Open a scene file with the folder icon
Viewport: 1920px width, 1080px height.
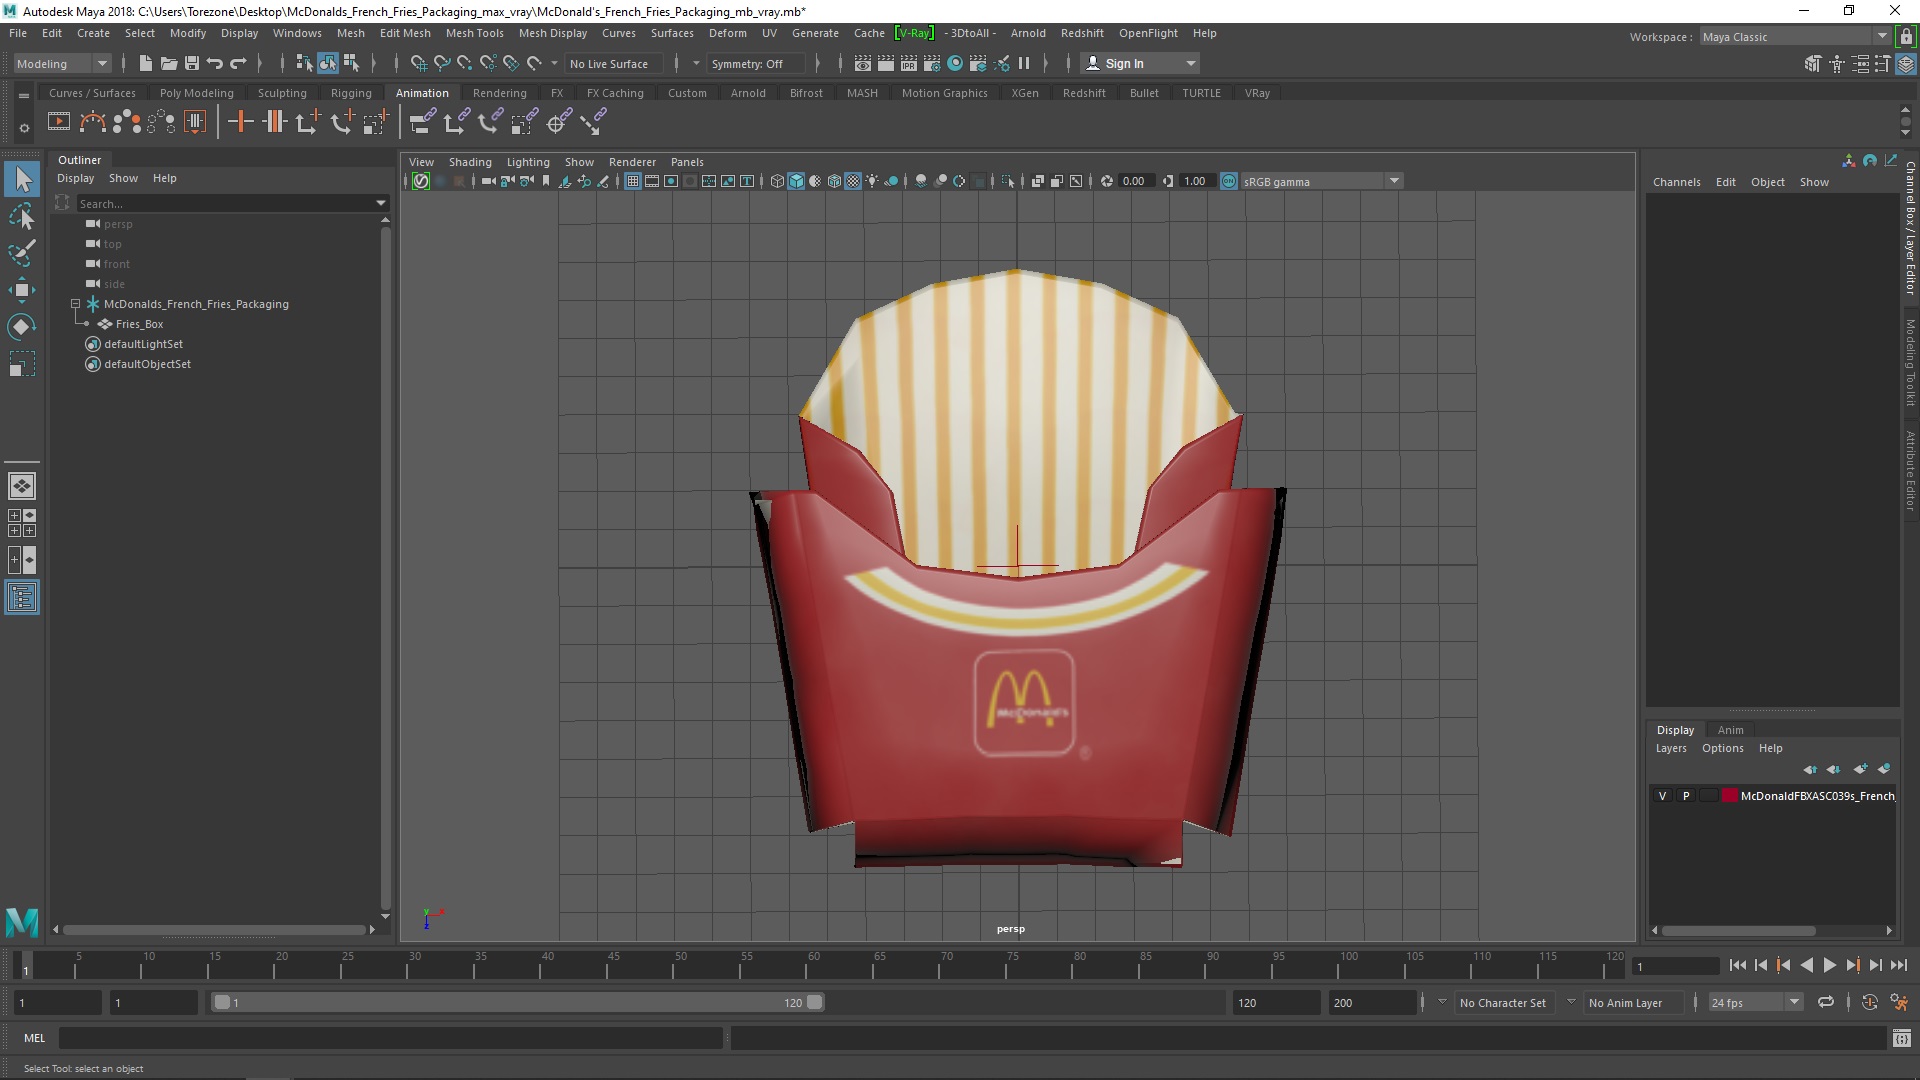(168, 63)
